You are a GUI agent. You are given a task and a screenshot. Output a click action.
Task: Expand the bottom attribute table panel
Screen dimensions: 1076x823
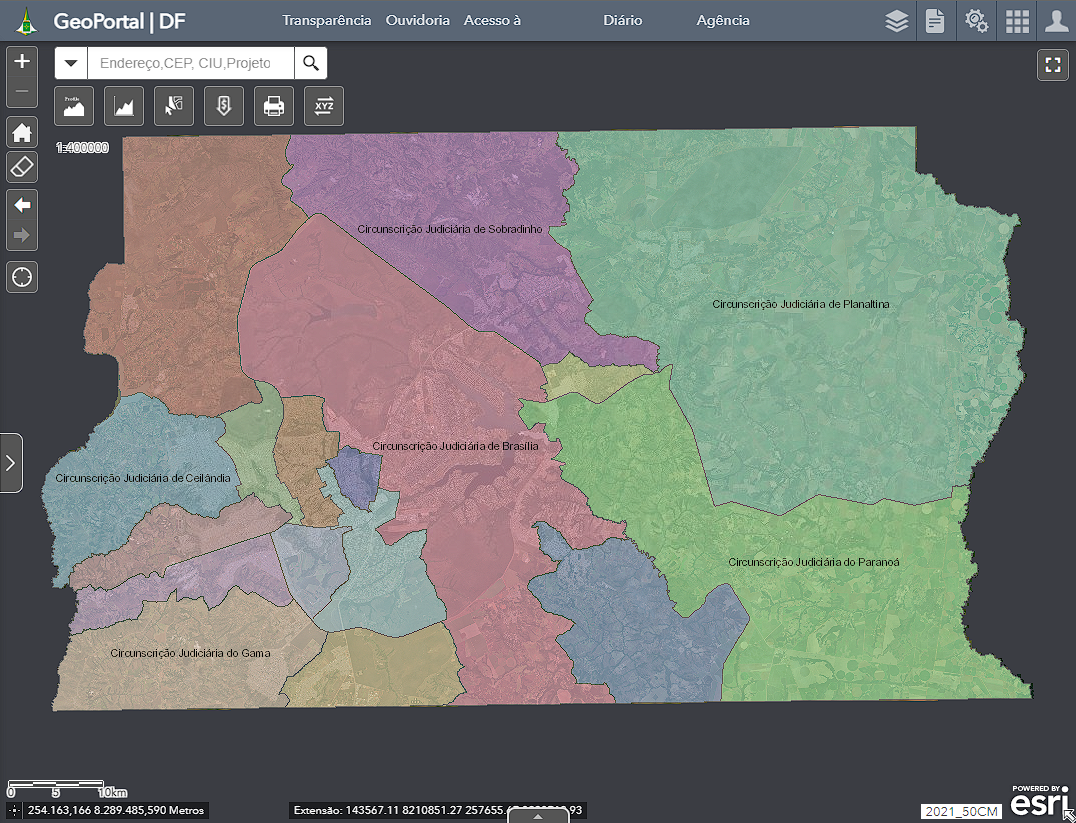pos(537,816)
